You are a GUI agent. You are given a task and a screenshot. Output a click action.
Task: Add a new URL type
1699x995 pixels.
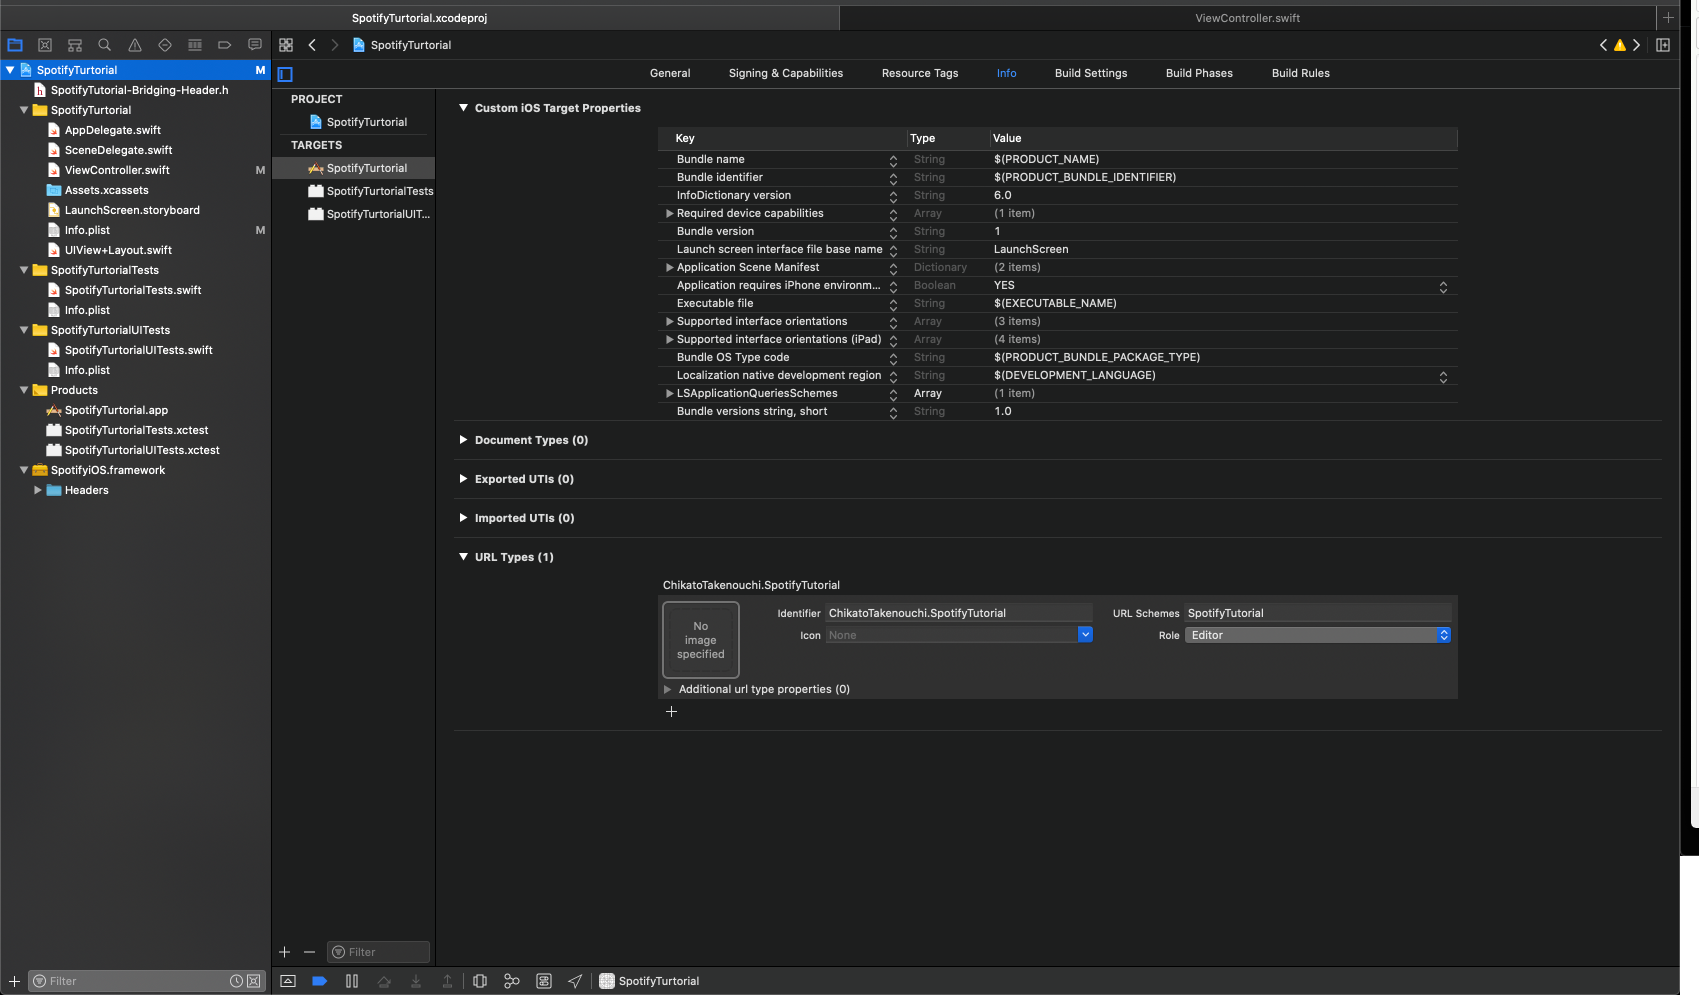(671, 711)
